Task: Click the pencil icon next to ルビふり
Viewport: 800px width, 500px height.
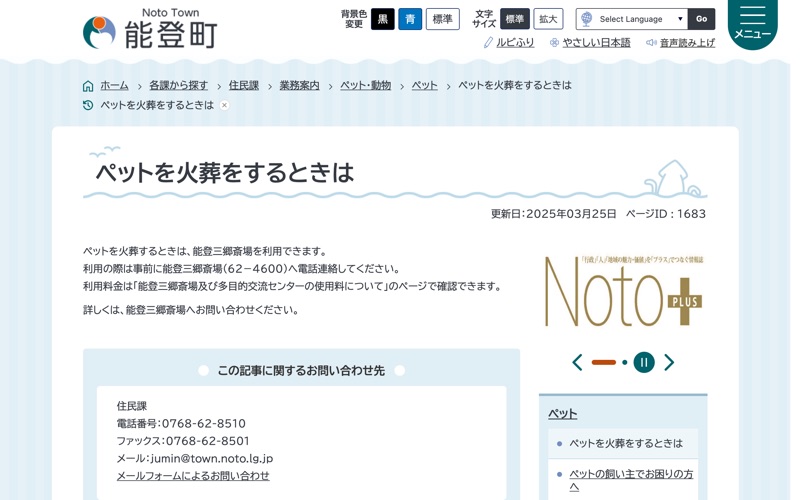Action: coord(488,43)
